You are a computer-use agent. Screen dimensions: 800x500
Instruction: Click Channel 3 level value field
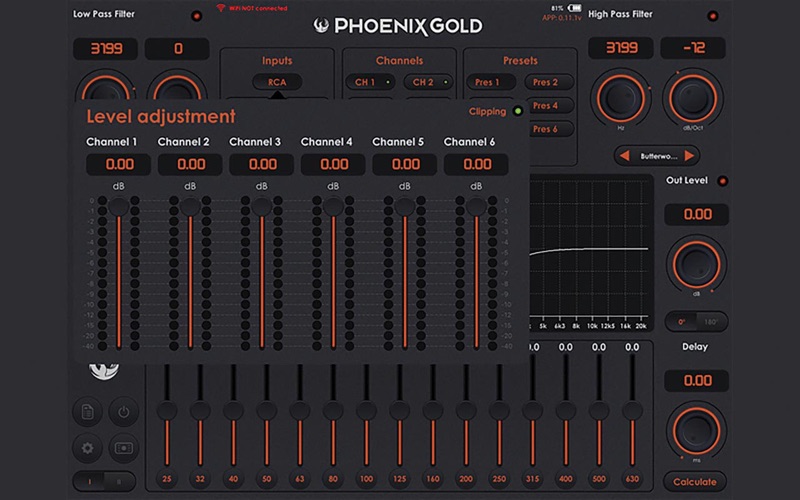tap(261, 164)
